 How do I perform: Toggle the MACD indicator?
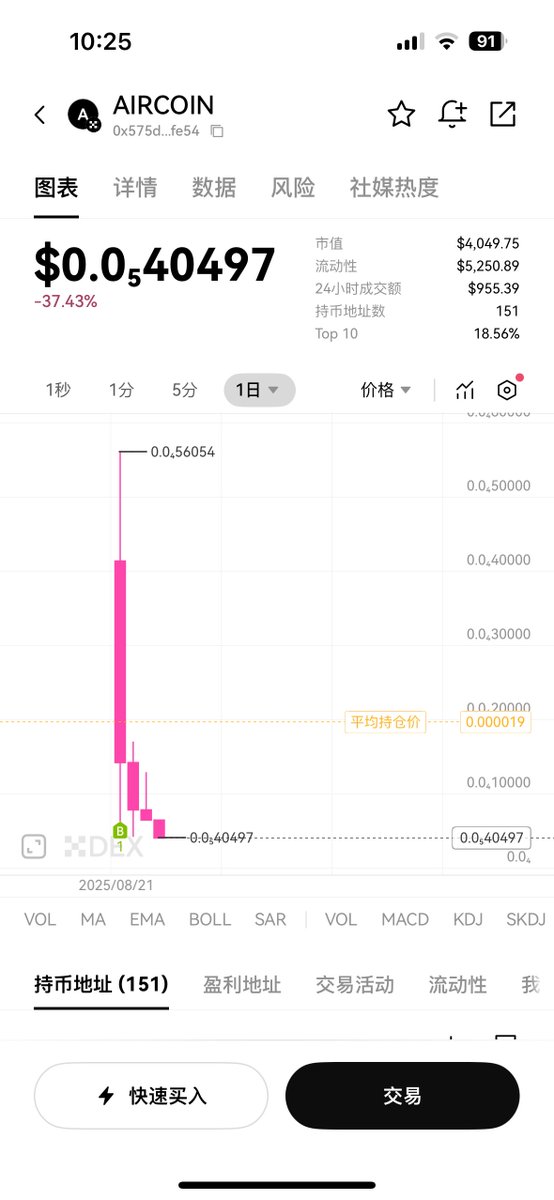tap(405, 919)
